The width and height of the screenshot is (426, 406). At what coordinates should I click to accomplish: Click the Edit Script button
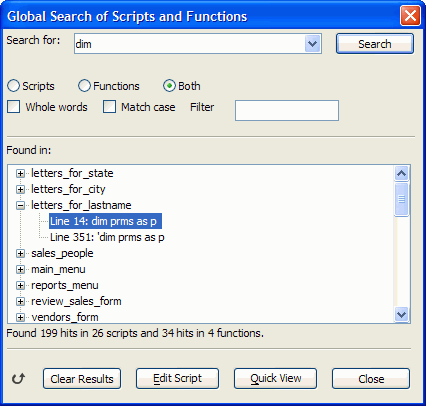pos(177,378)
